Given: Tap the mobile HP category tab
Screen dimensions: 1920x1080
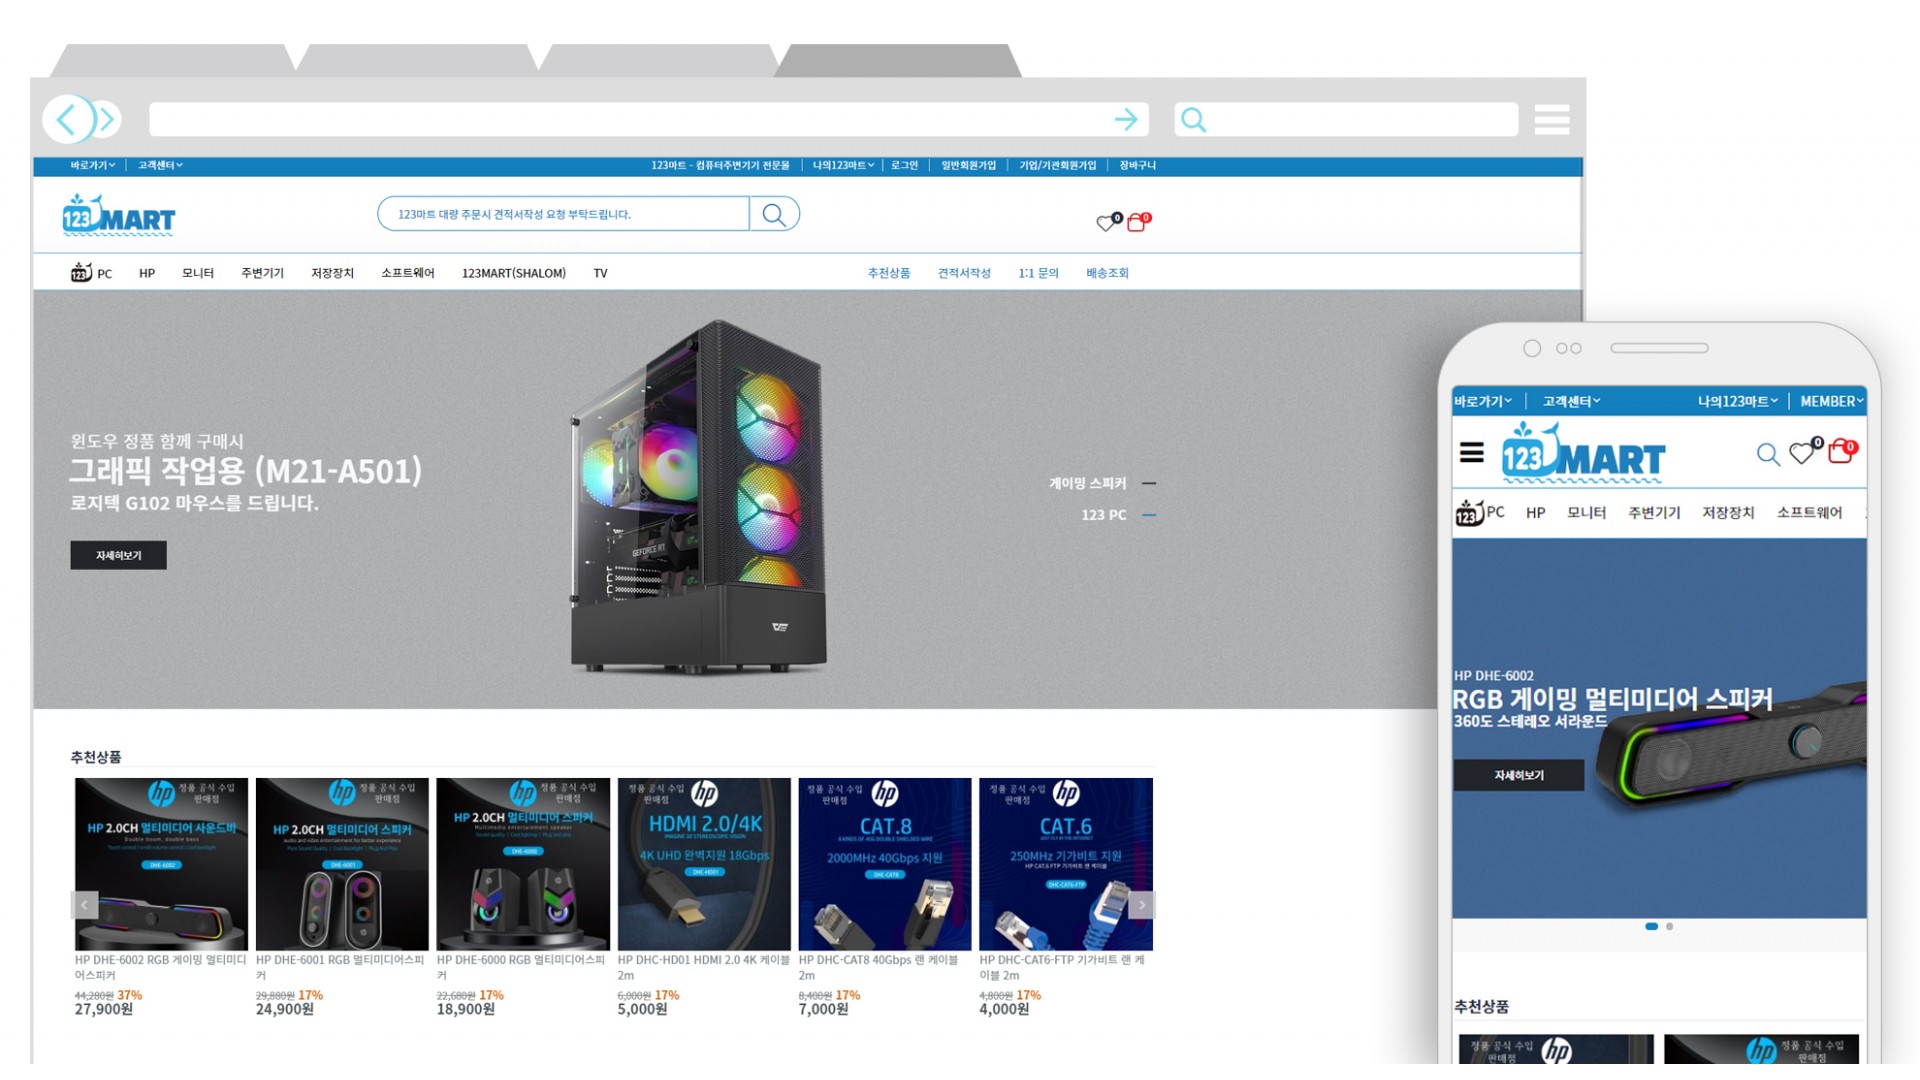Looking at the screenshot, I should (1535, 512).
